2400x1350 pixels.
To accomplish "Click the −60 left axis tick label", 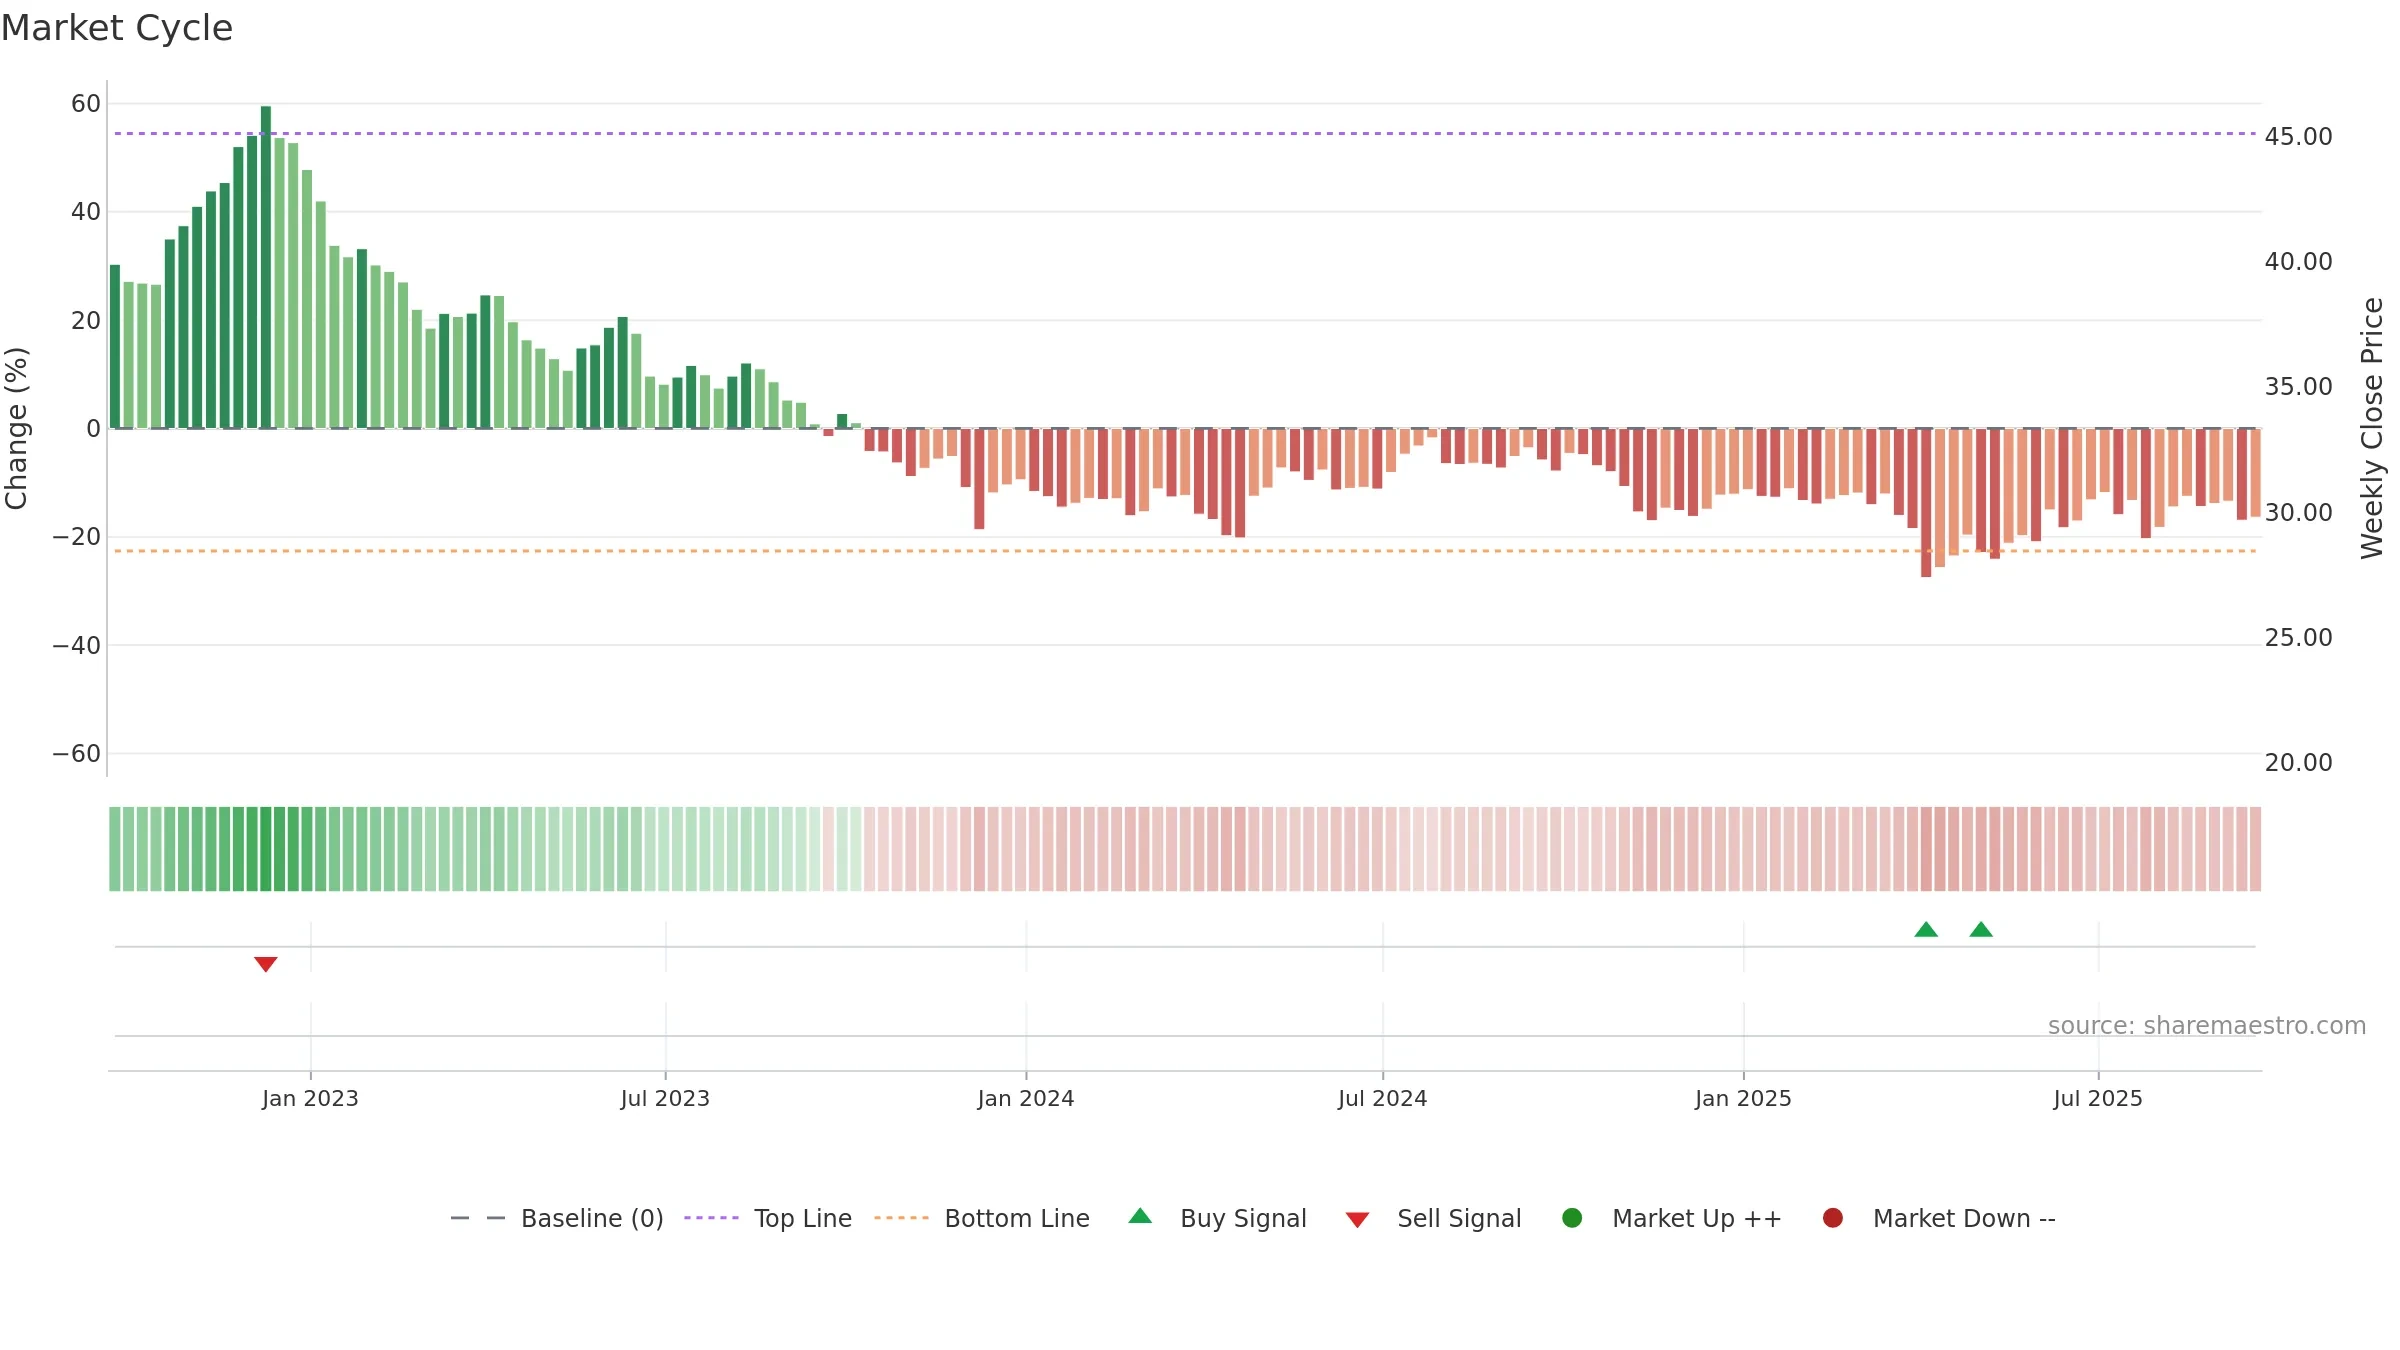I will pos(77,753).
